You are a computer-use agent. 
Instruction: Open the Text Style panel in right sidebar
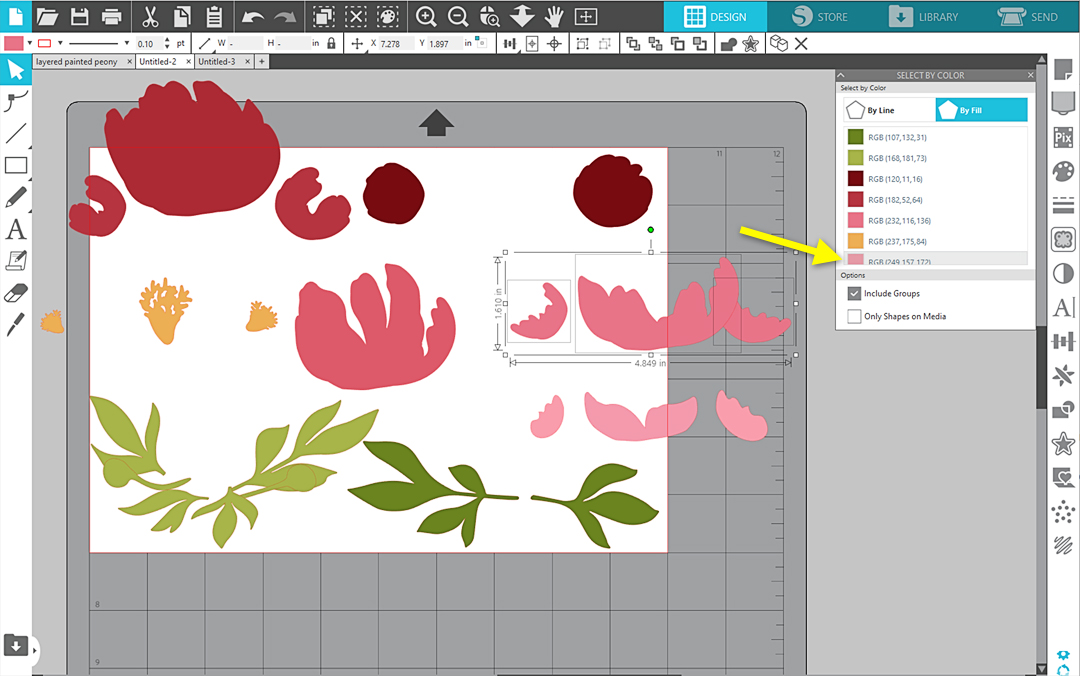[1063, 307]
